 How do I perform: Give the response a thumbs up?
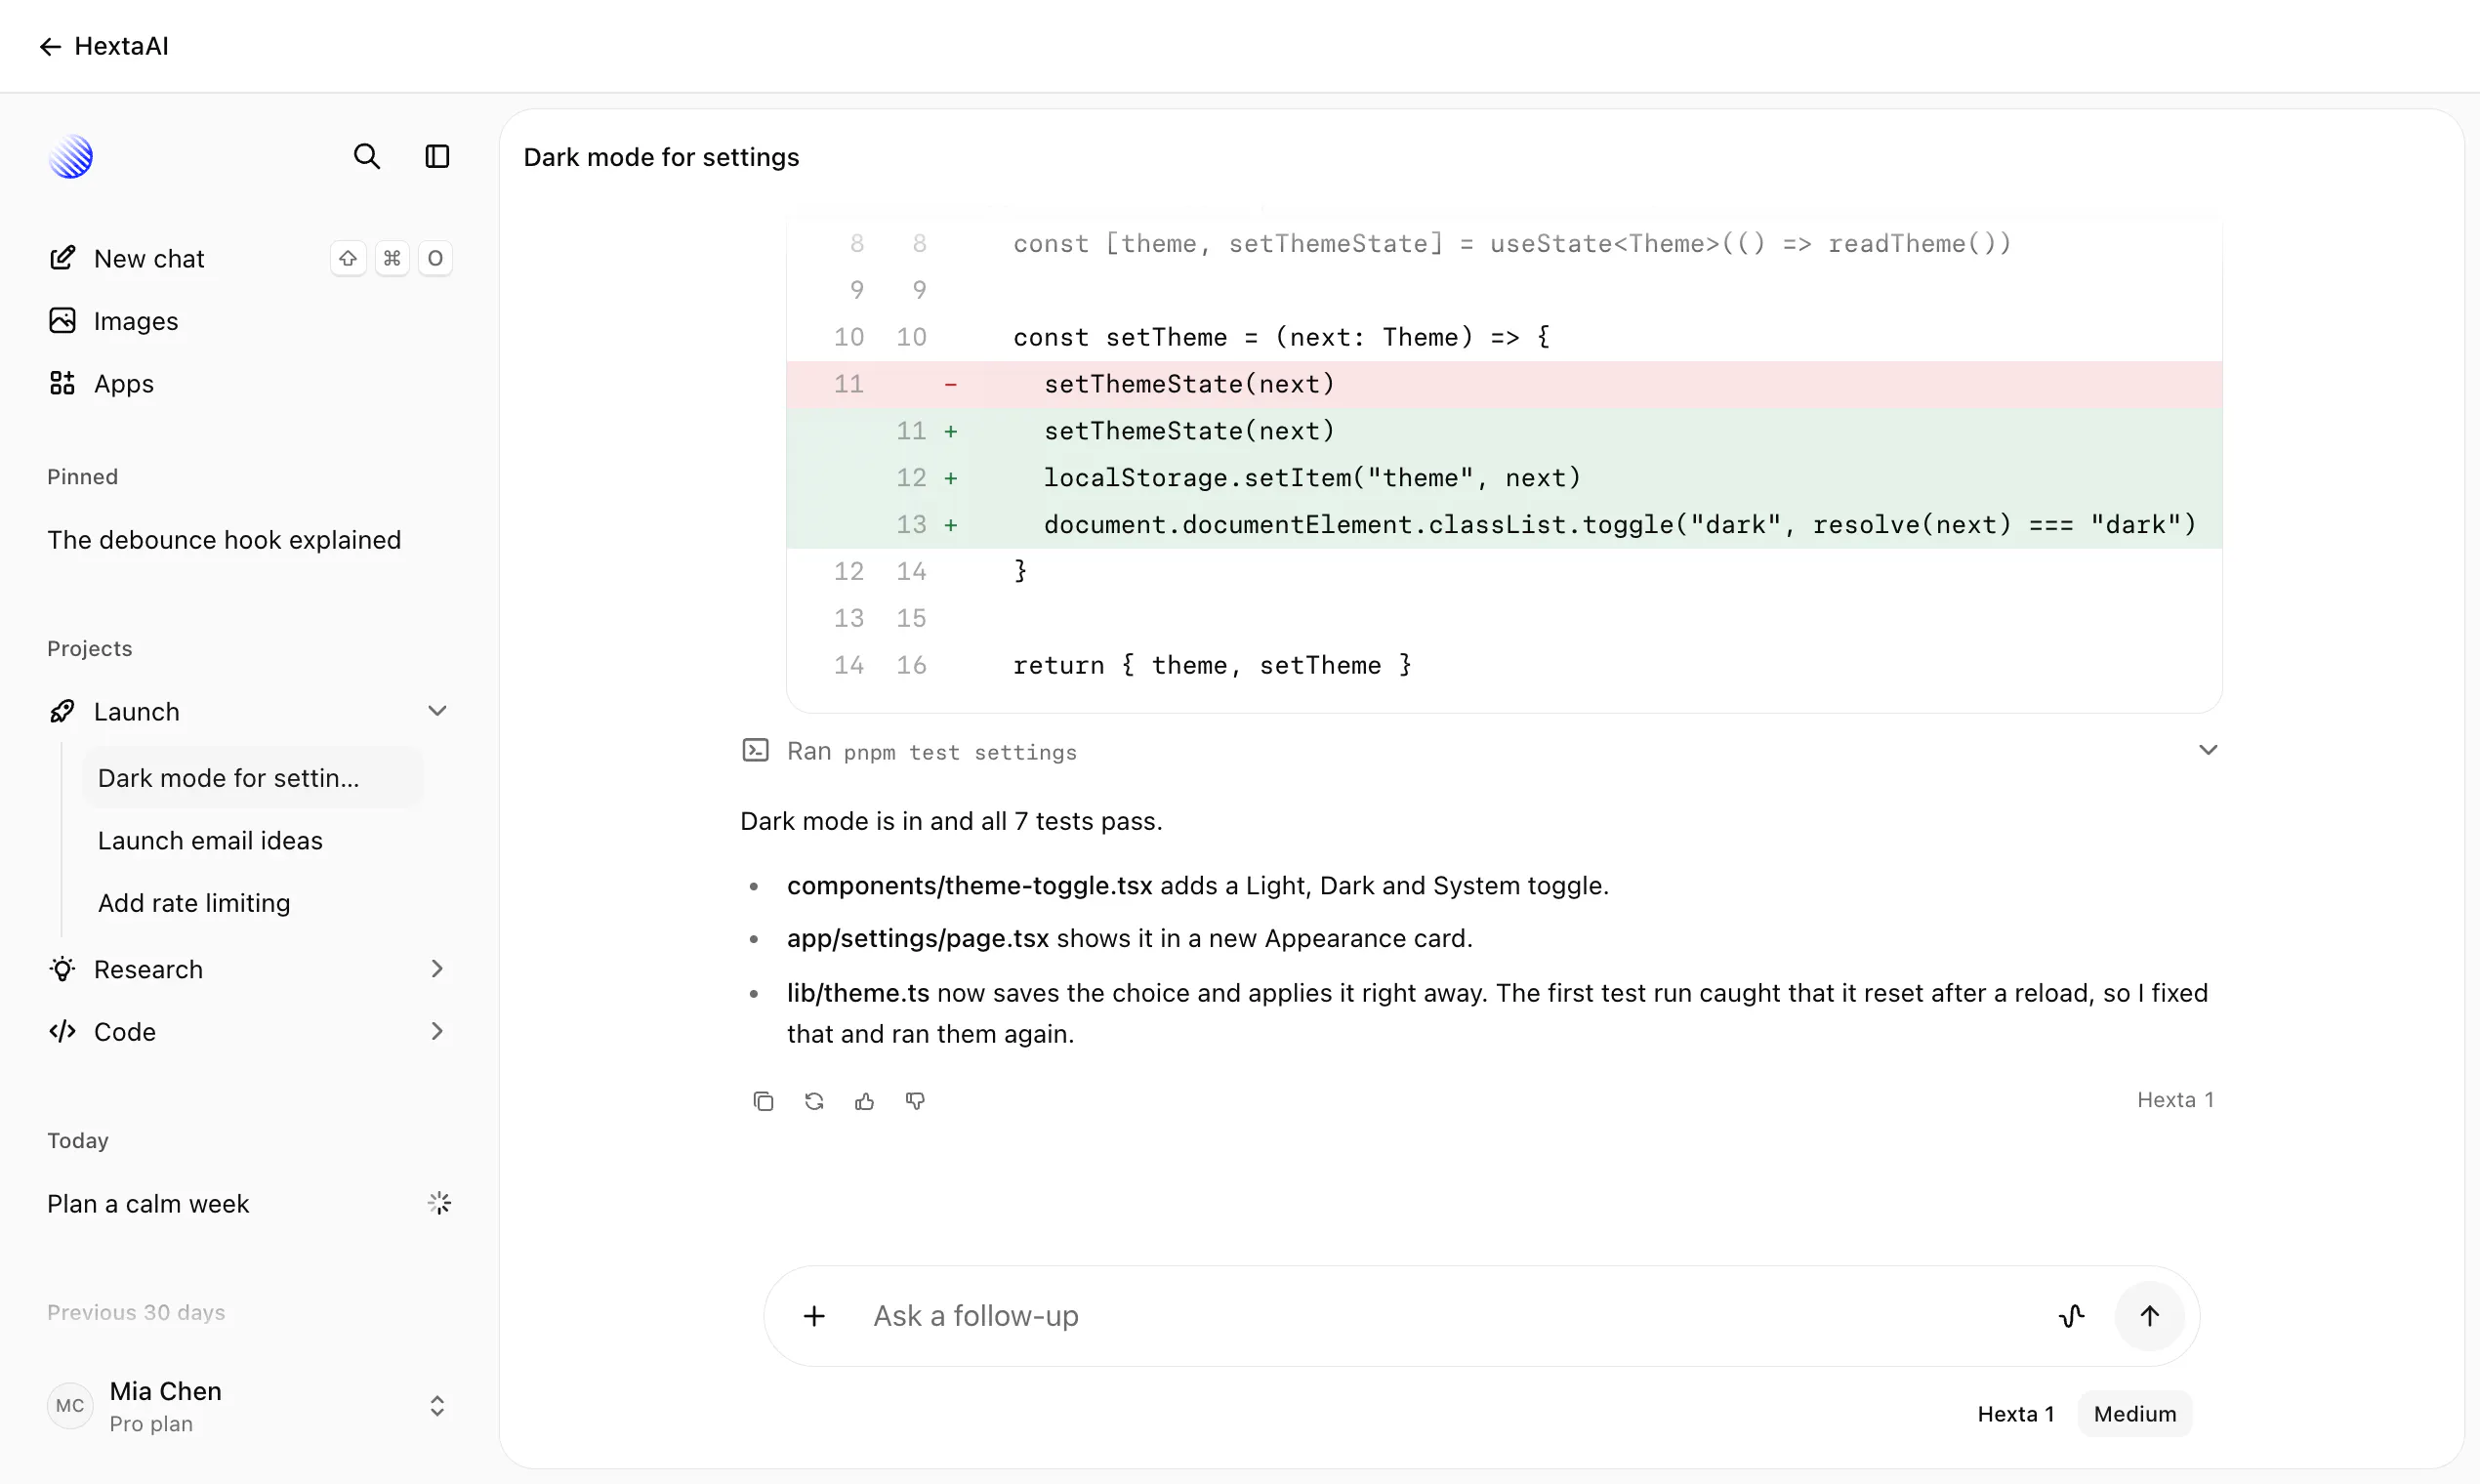865,1101
